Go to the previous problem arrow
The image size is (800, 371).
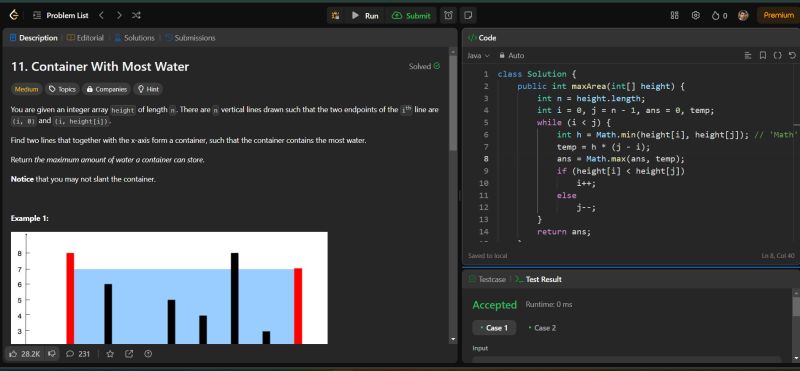click(102, 15)
